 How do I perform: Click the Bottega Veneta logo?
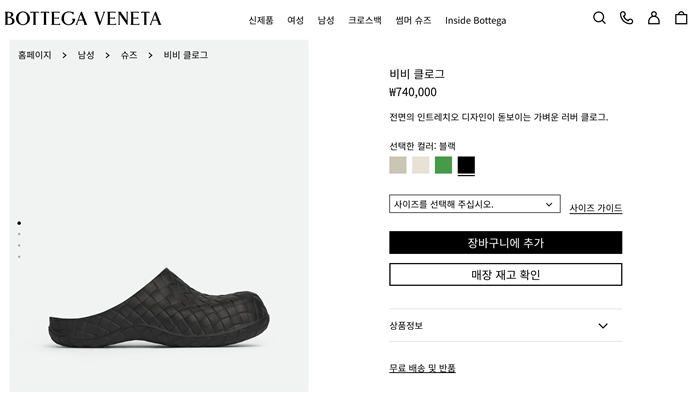tap(83, 19)
